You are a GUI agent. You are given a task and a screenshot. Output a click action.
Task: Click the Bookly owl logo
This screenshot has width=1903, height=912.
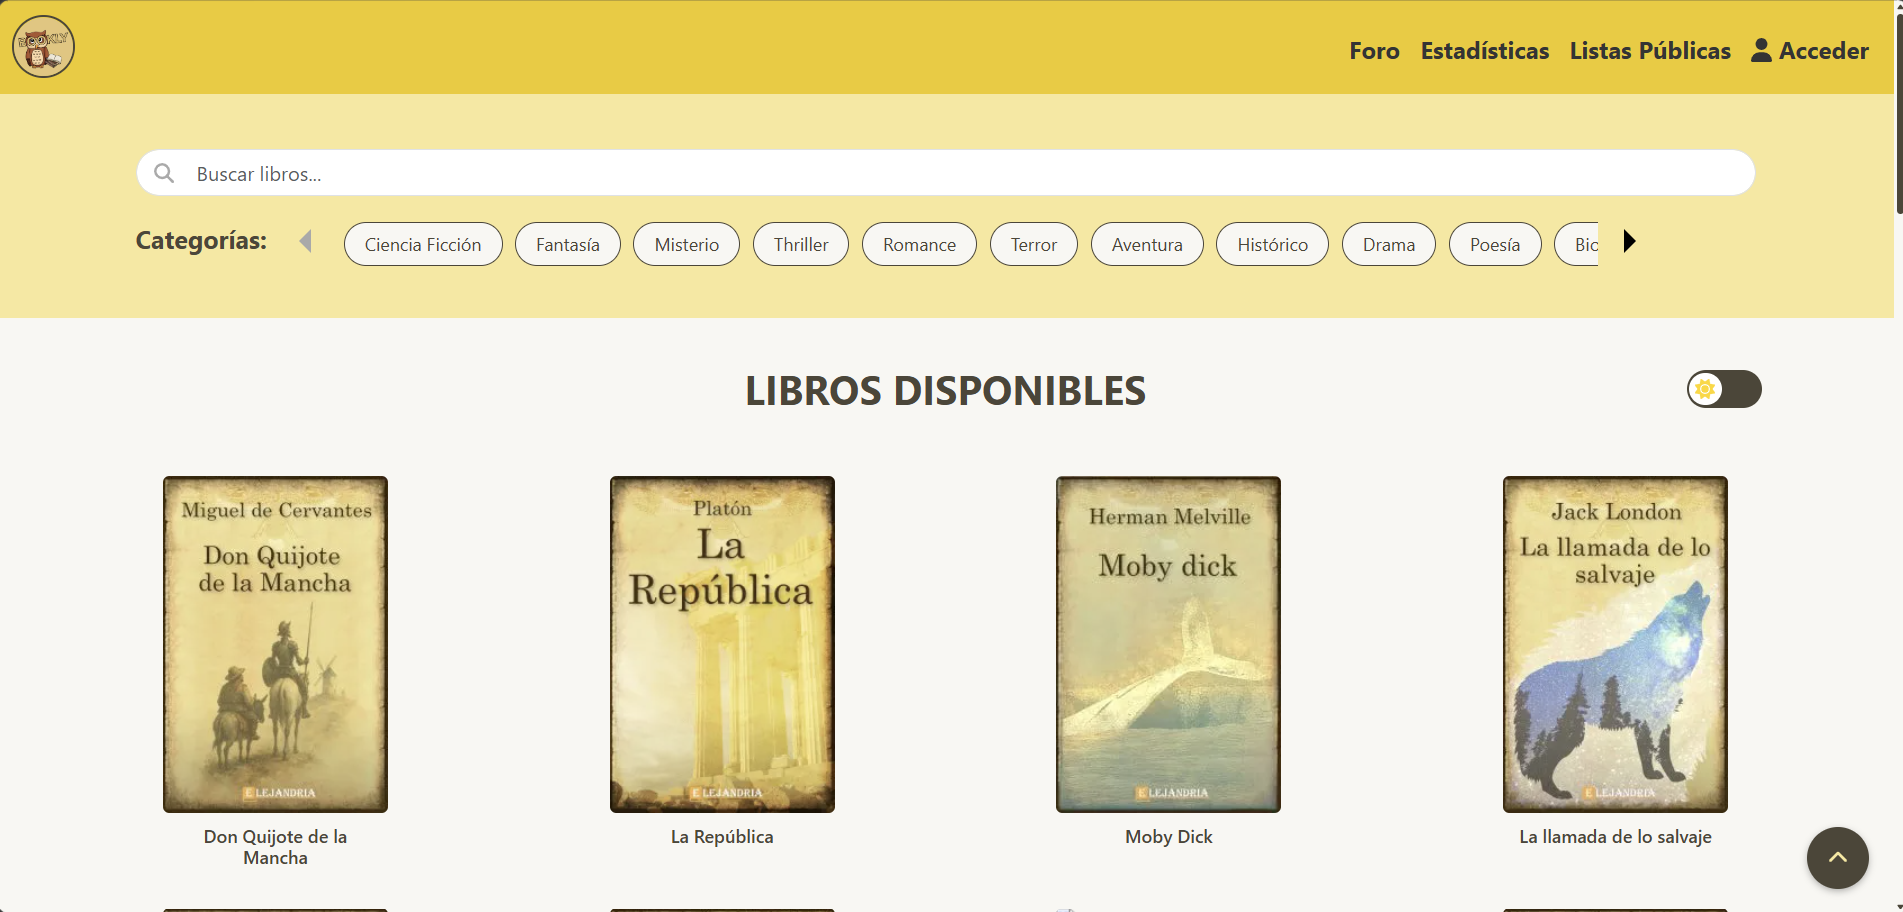(x=43, y=47)
